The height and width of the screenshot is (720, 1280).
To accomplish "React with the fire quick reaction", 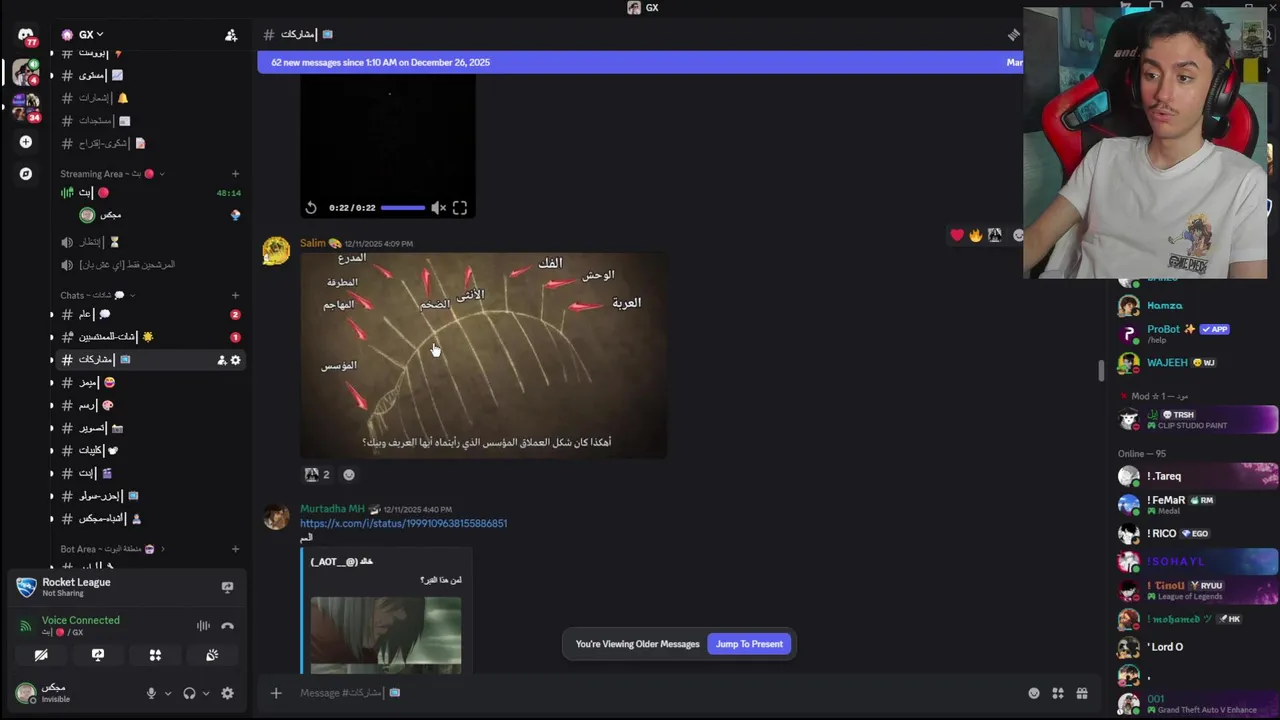I will point(975,235).
